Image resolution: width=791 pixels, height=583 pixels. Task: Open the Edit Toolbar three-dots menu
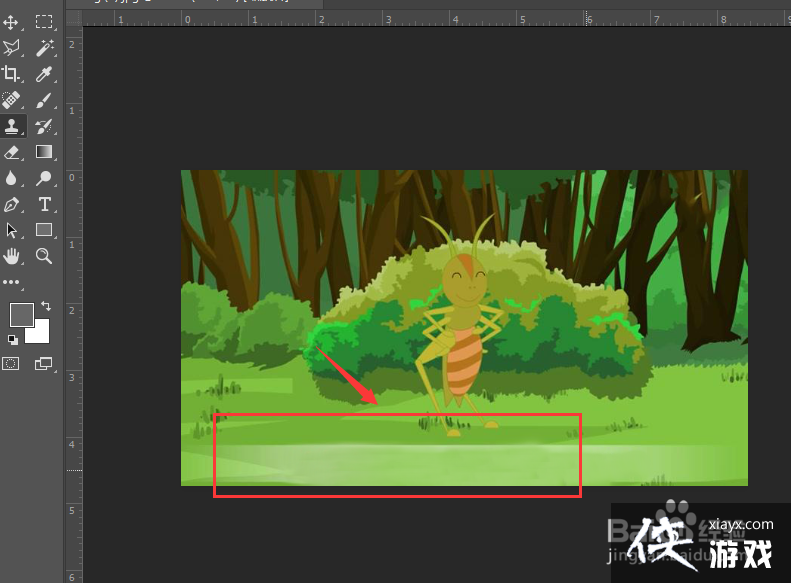pyautogui.click(x=12, y=282)
